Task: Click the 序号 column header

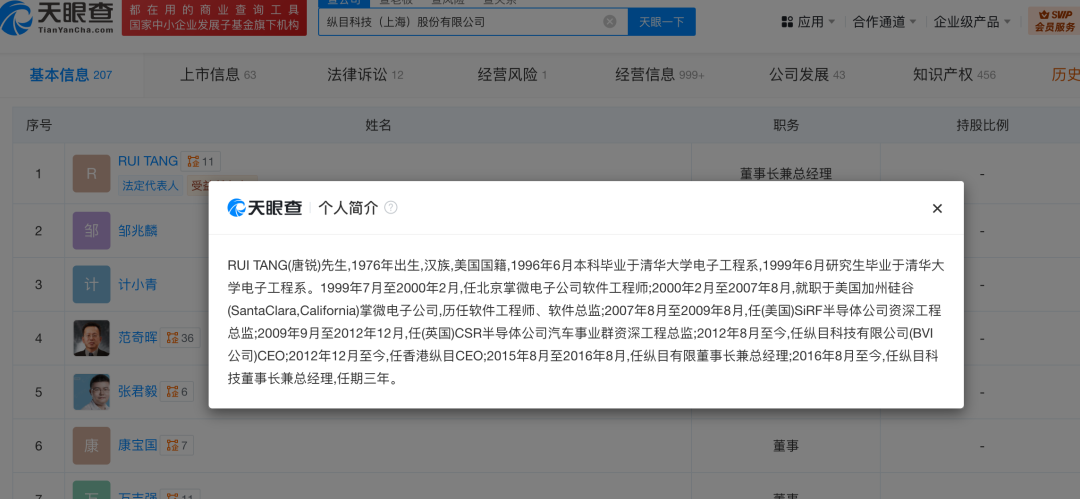Action: pyautogui.click(x=39, y=125)
